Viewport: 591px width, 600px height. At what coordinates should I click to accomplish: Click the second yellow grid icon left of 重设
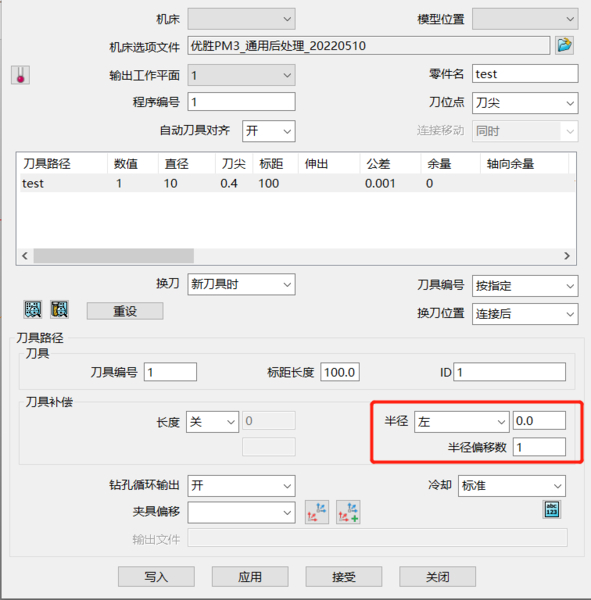(60, 309)
